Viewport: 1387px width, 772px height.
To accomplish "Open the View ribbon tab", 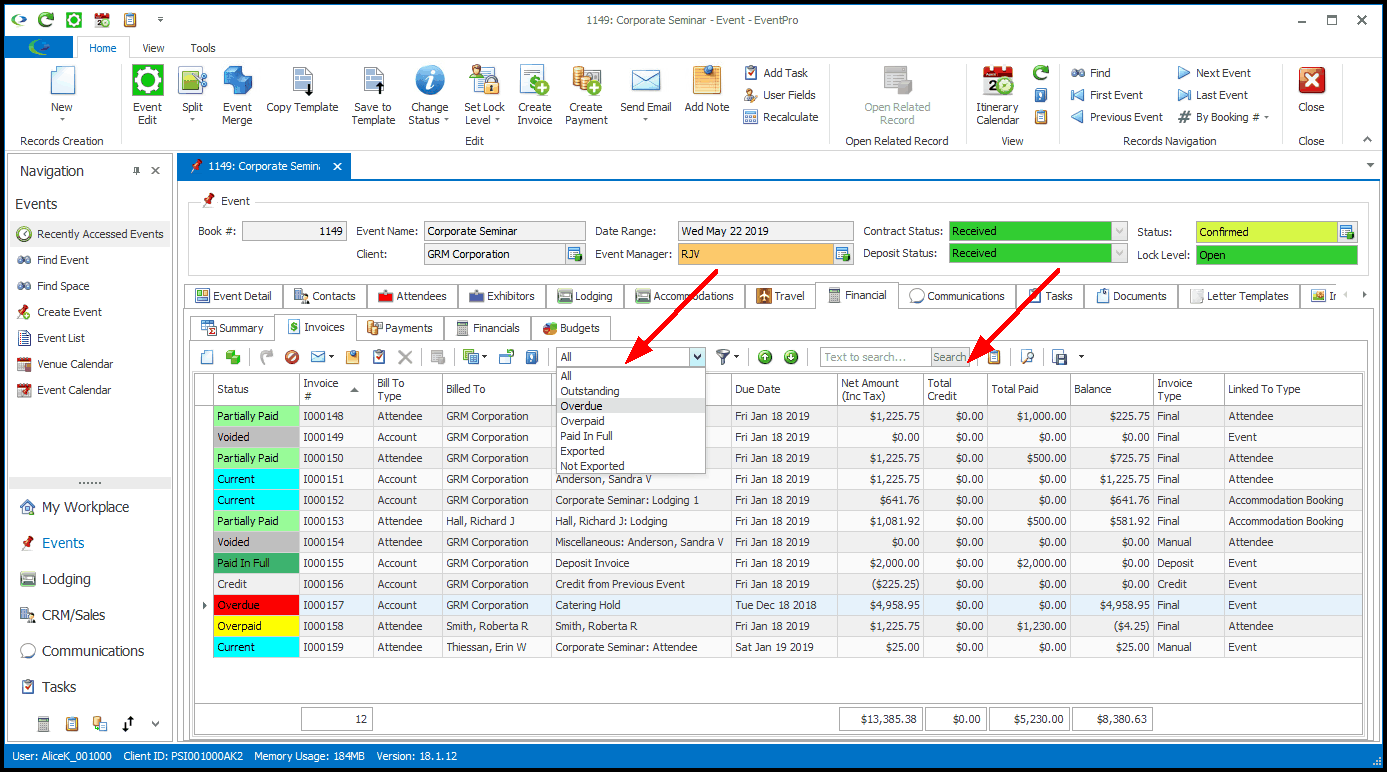I will coord(153,48).
